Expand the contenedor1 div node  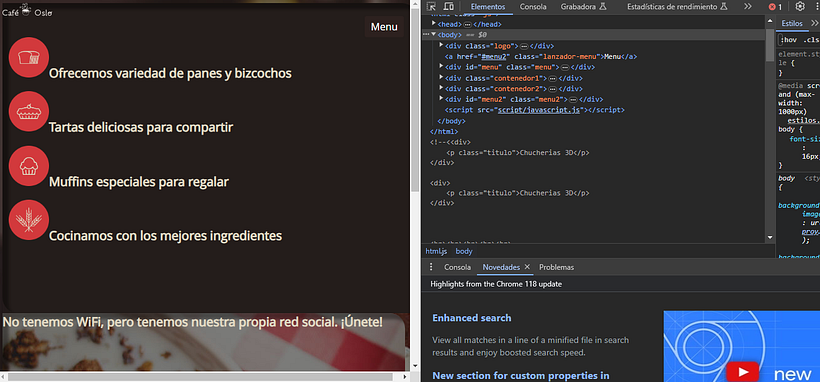coord(441,77)
